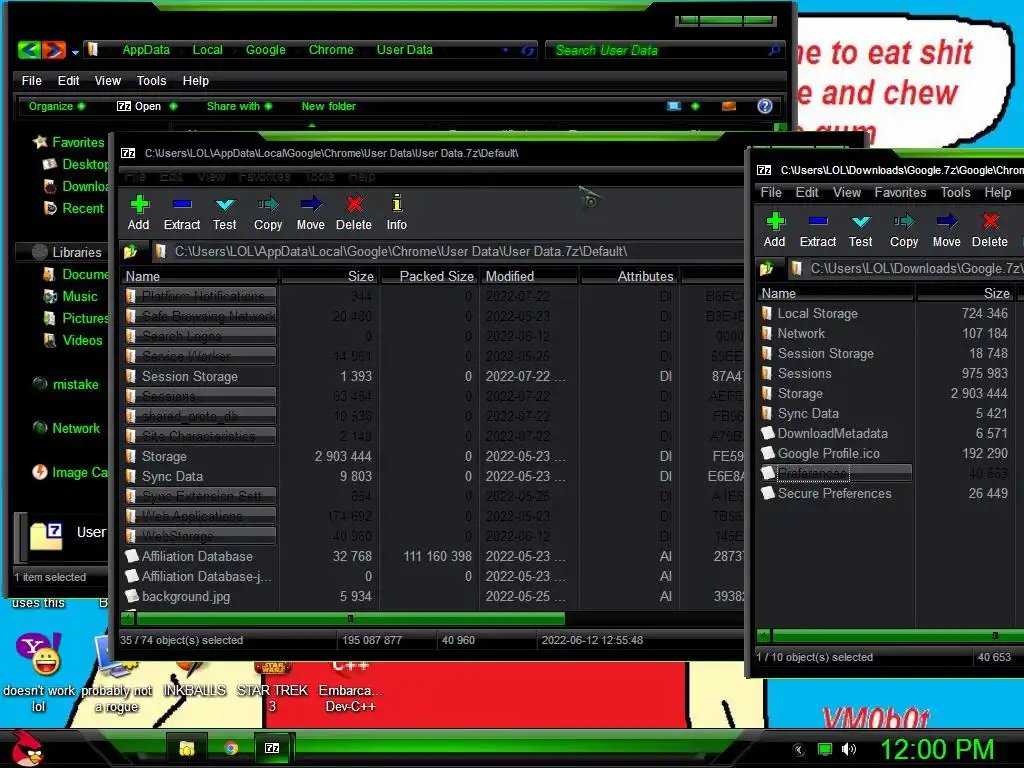The height and width of the screenshot is (768, 1024).
Task: Click the Angry Birds start button
Action: pyautogui.click(x=27, y=747)
